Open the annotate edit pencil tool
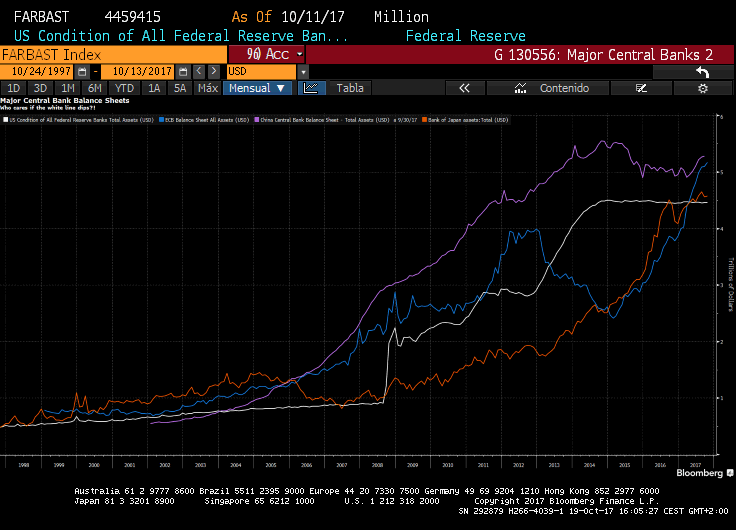 [x=641, y=88]
